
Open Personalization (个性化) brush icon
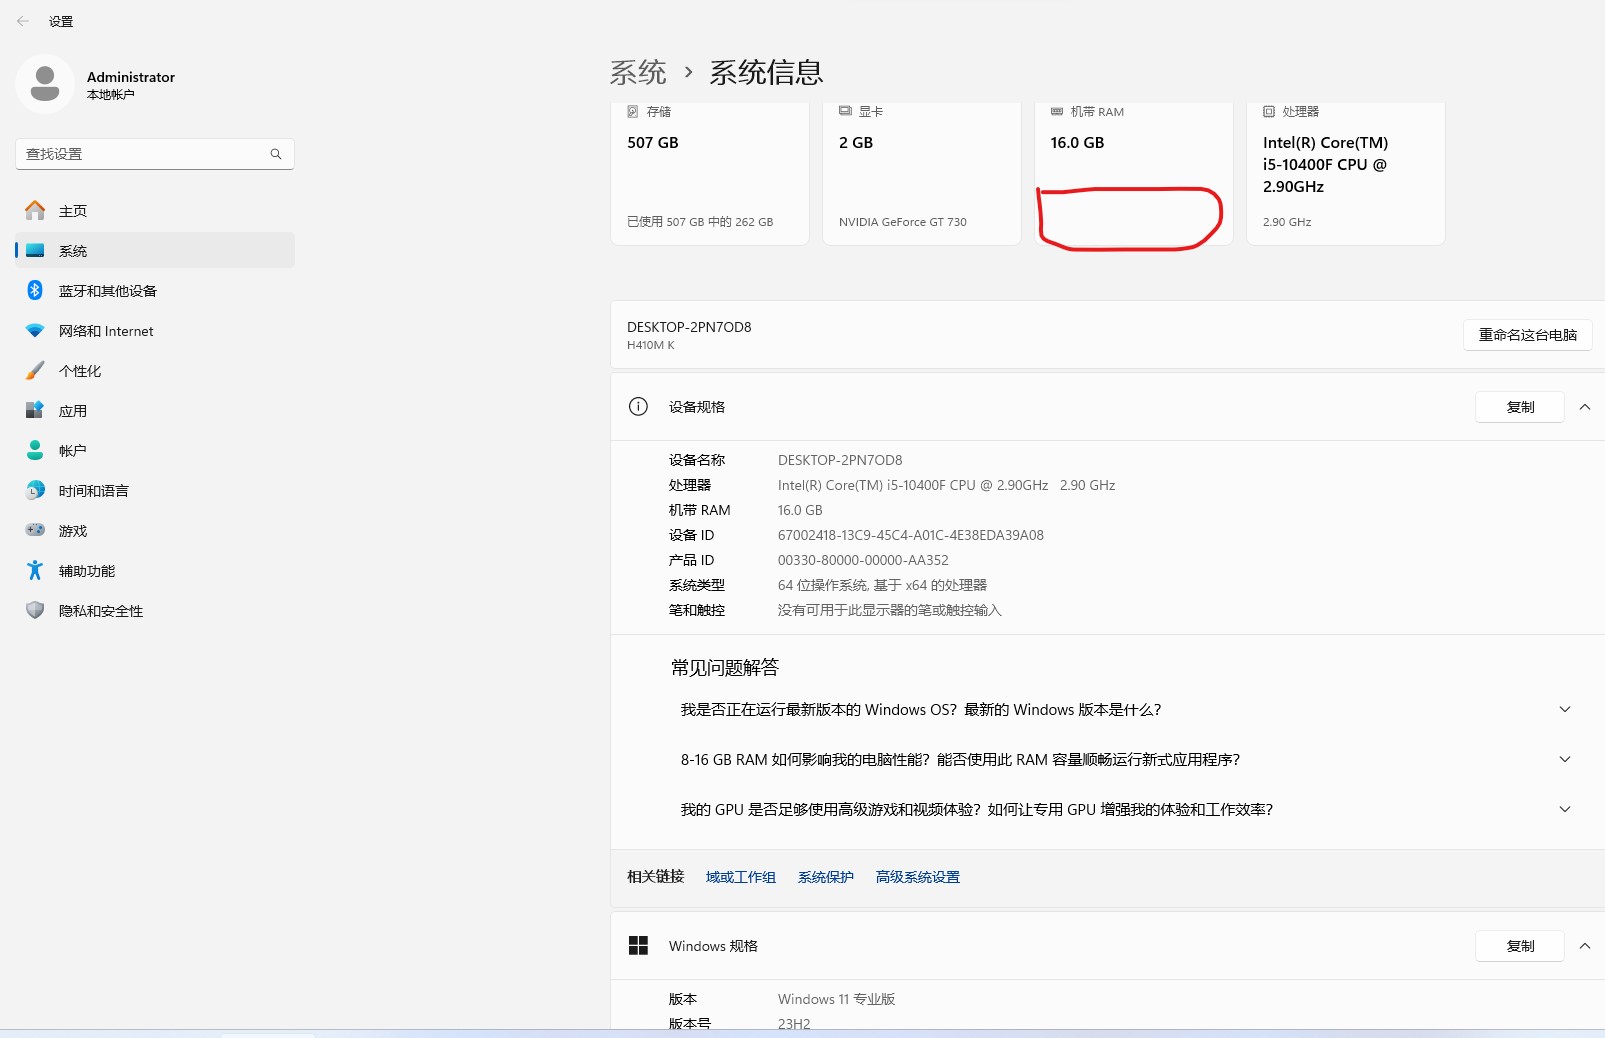(35, 371)
